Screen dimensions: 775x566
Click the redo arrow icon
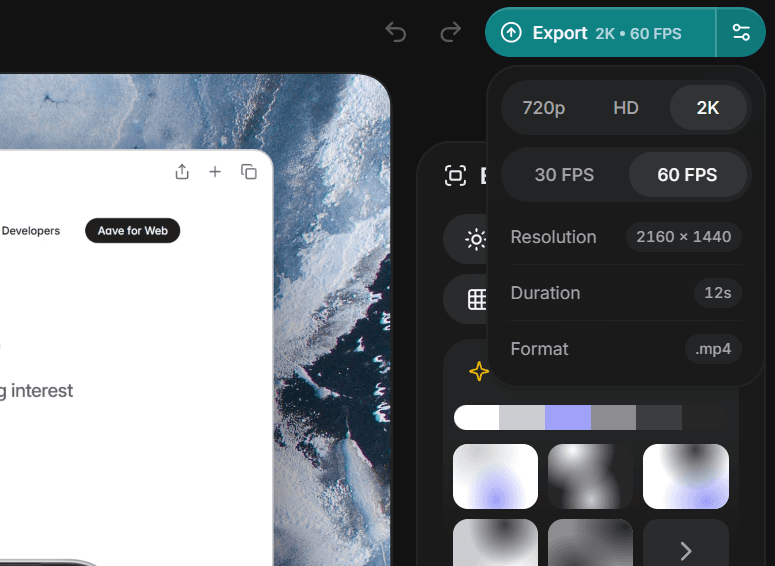(450, 33)
